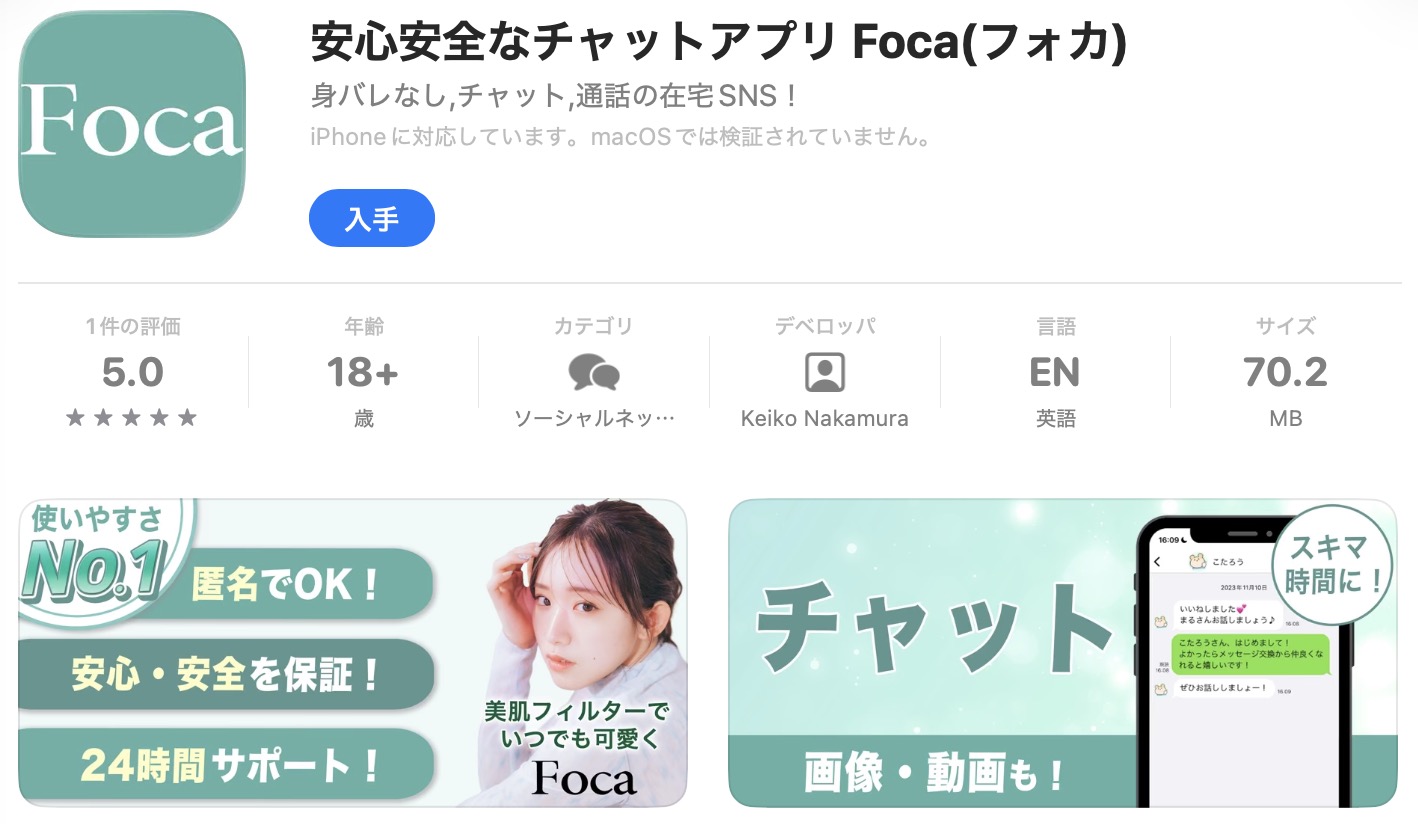
Task: Click the 5.0 rating score
Action: point(132,373)
